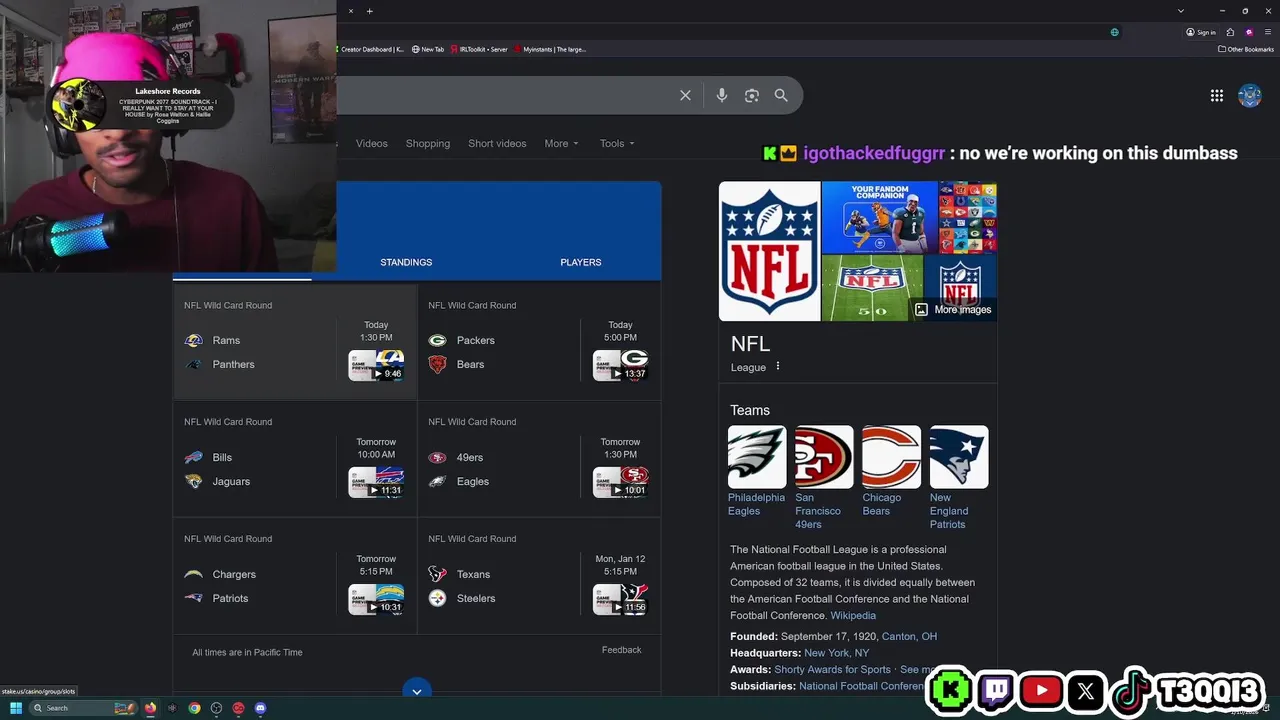Open the browser tab list chevron

point(1180,11)
